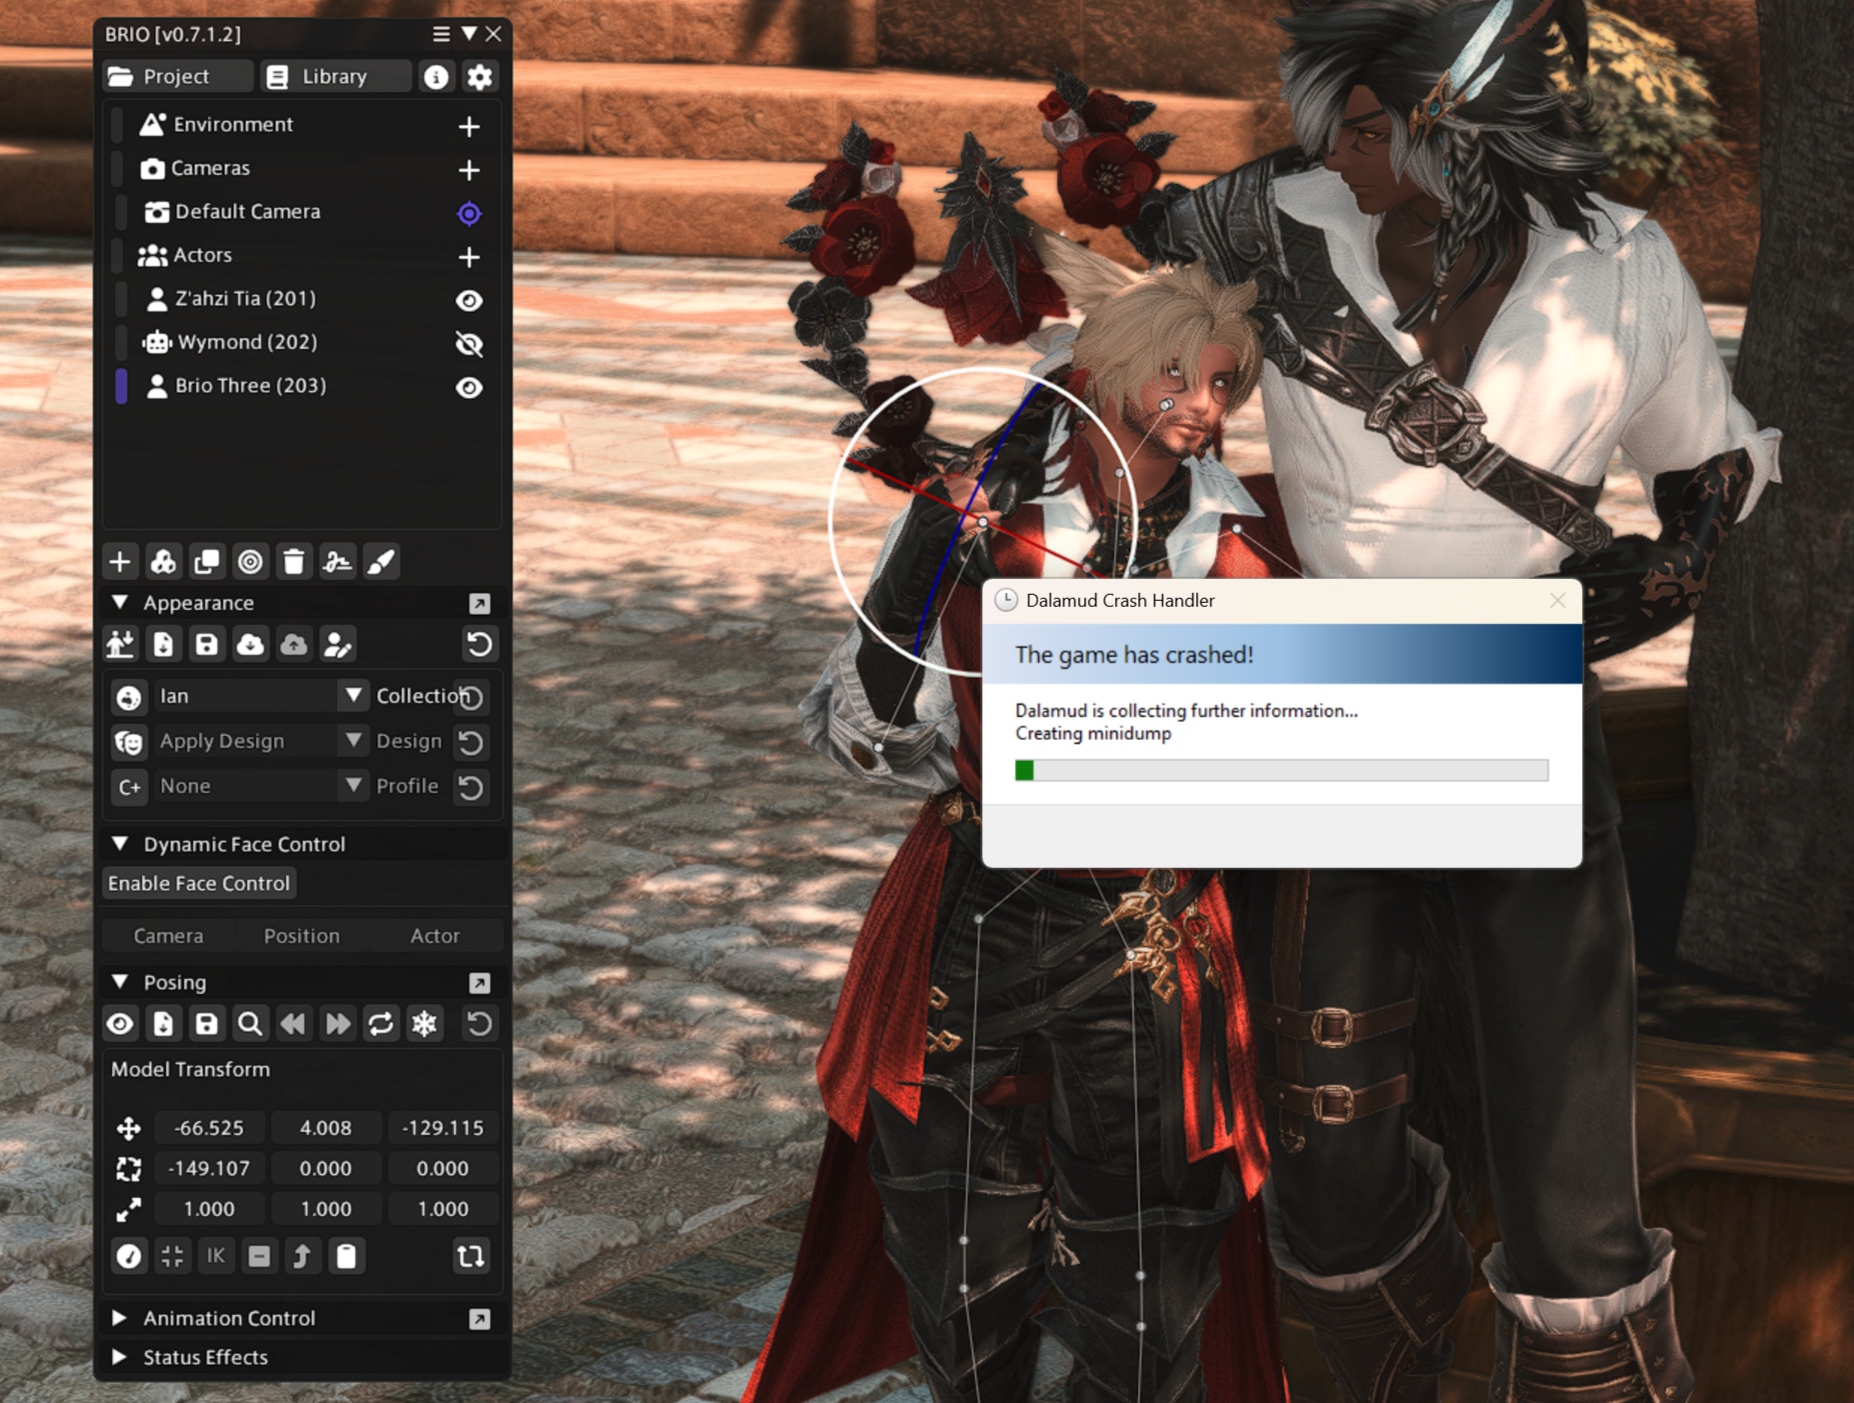
Task: Select the Position tab
Action: click(301, 936)
